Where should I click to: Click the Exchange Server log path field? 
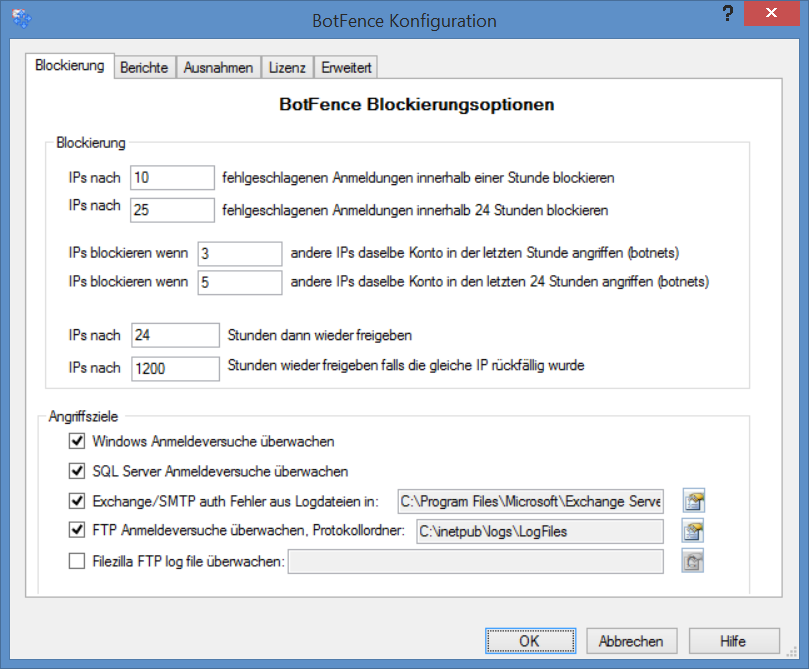tap(530, 501)
